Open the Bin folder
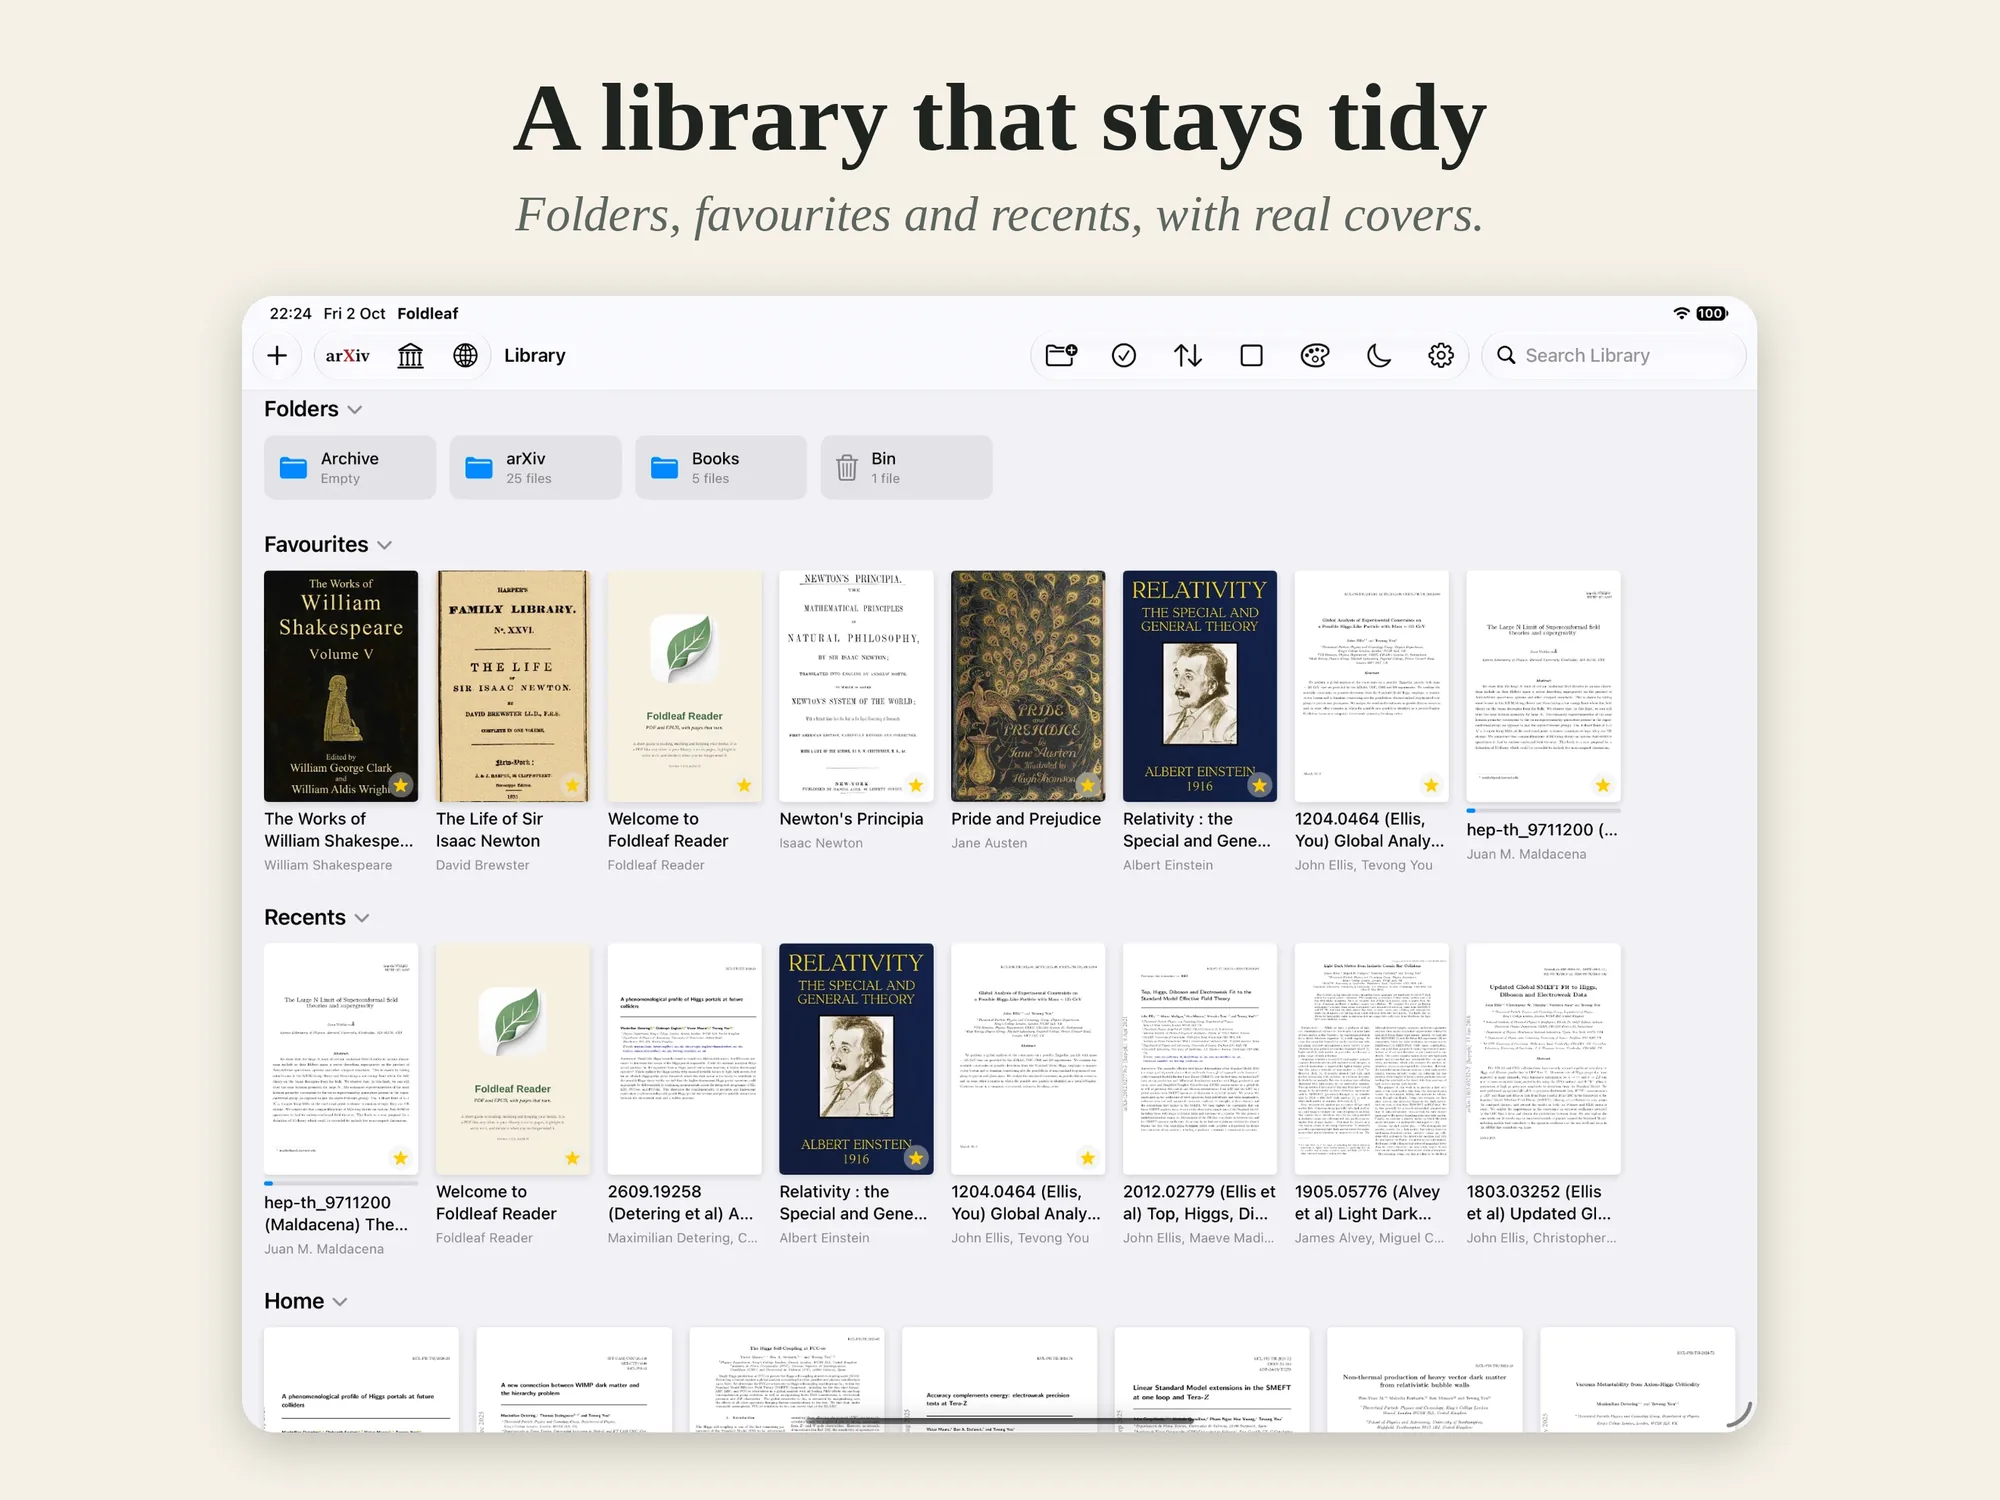 (x=907, y=467)
